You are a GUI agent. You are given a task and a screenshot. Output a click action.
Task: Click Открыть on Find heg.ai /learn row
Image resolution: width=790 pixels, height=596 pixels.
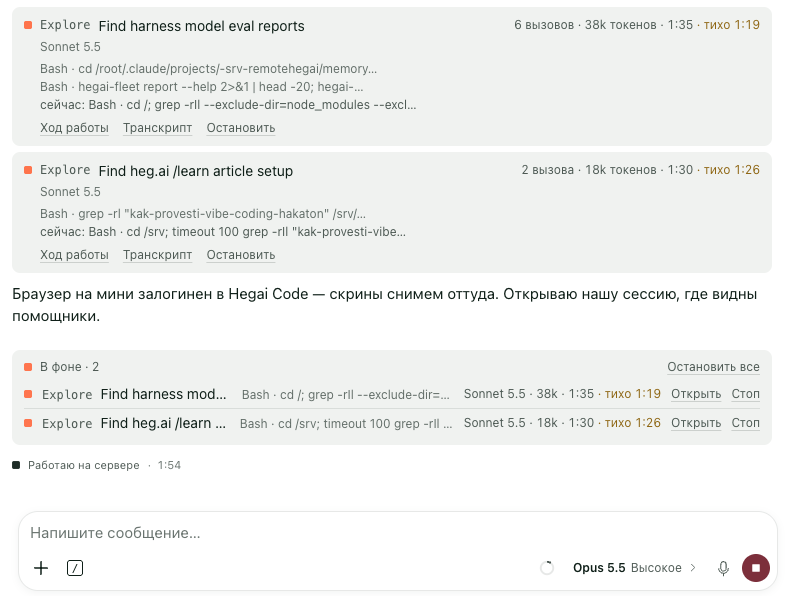click(696, 423)
